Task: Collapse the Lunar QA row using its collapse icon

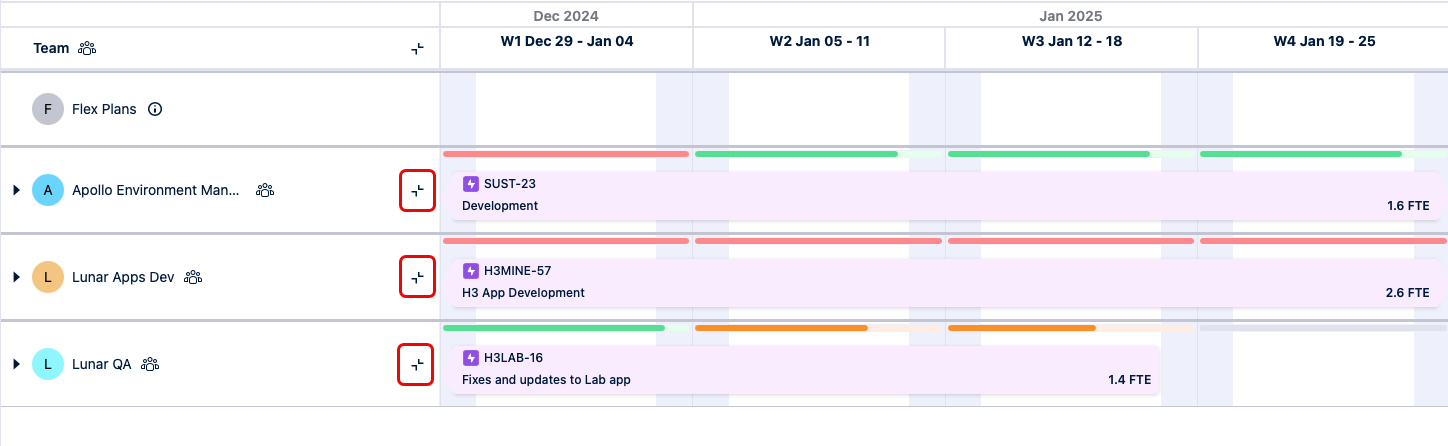Action: (417, 364)
